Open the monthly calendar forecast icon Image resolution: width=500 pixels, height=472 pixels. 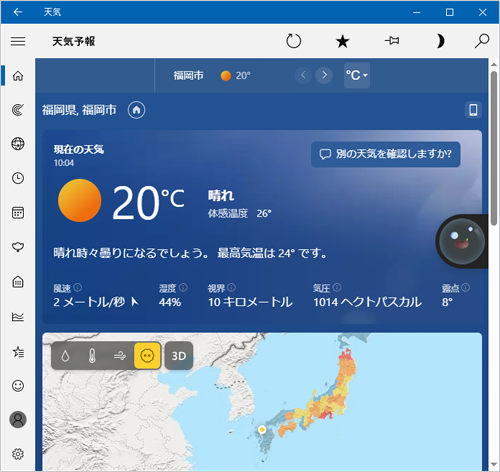pos(18,213)
